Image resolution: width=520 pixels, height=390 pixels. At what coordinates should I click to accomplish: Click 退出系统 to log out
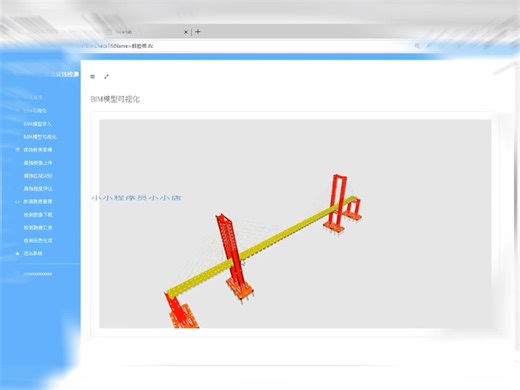pos(33,254)
